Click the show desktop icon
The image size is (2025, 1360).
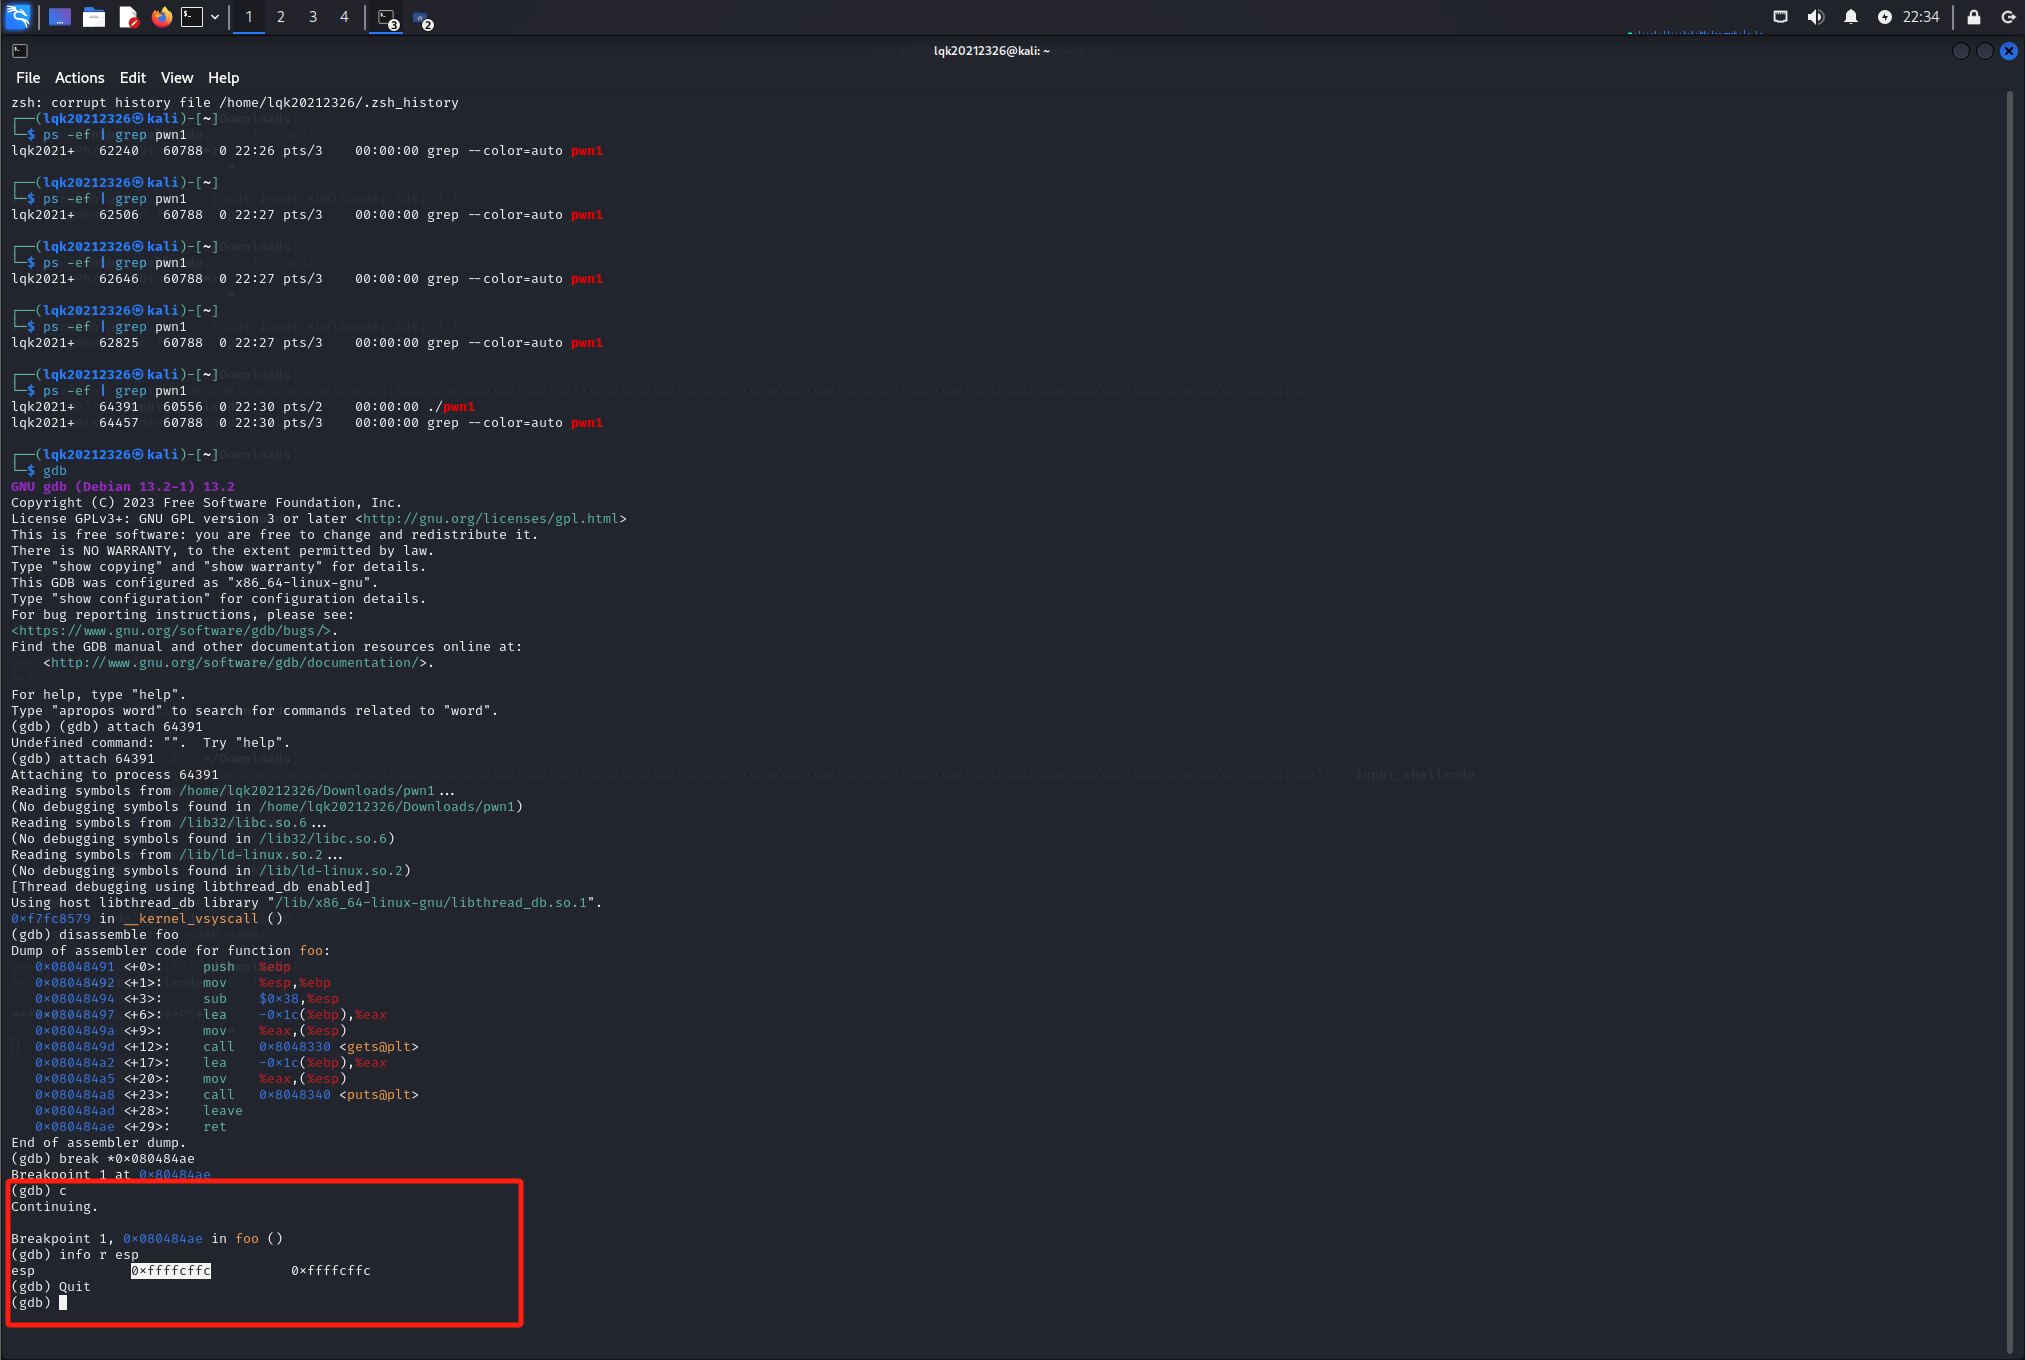60,17
